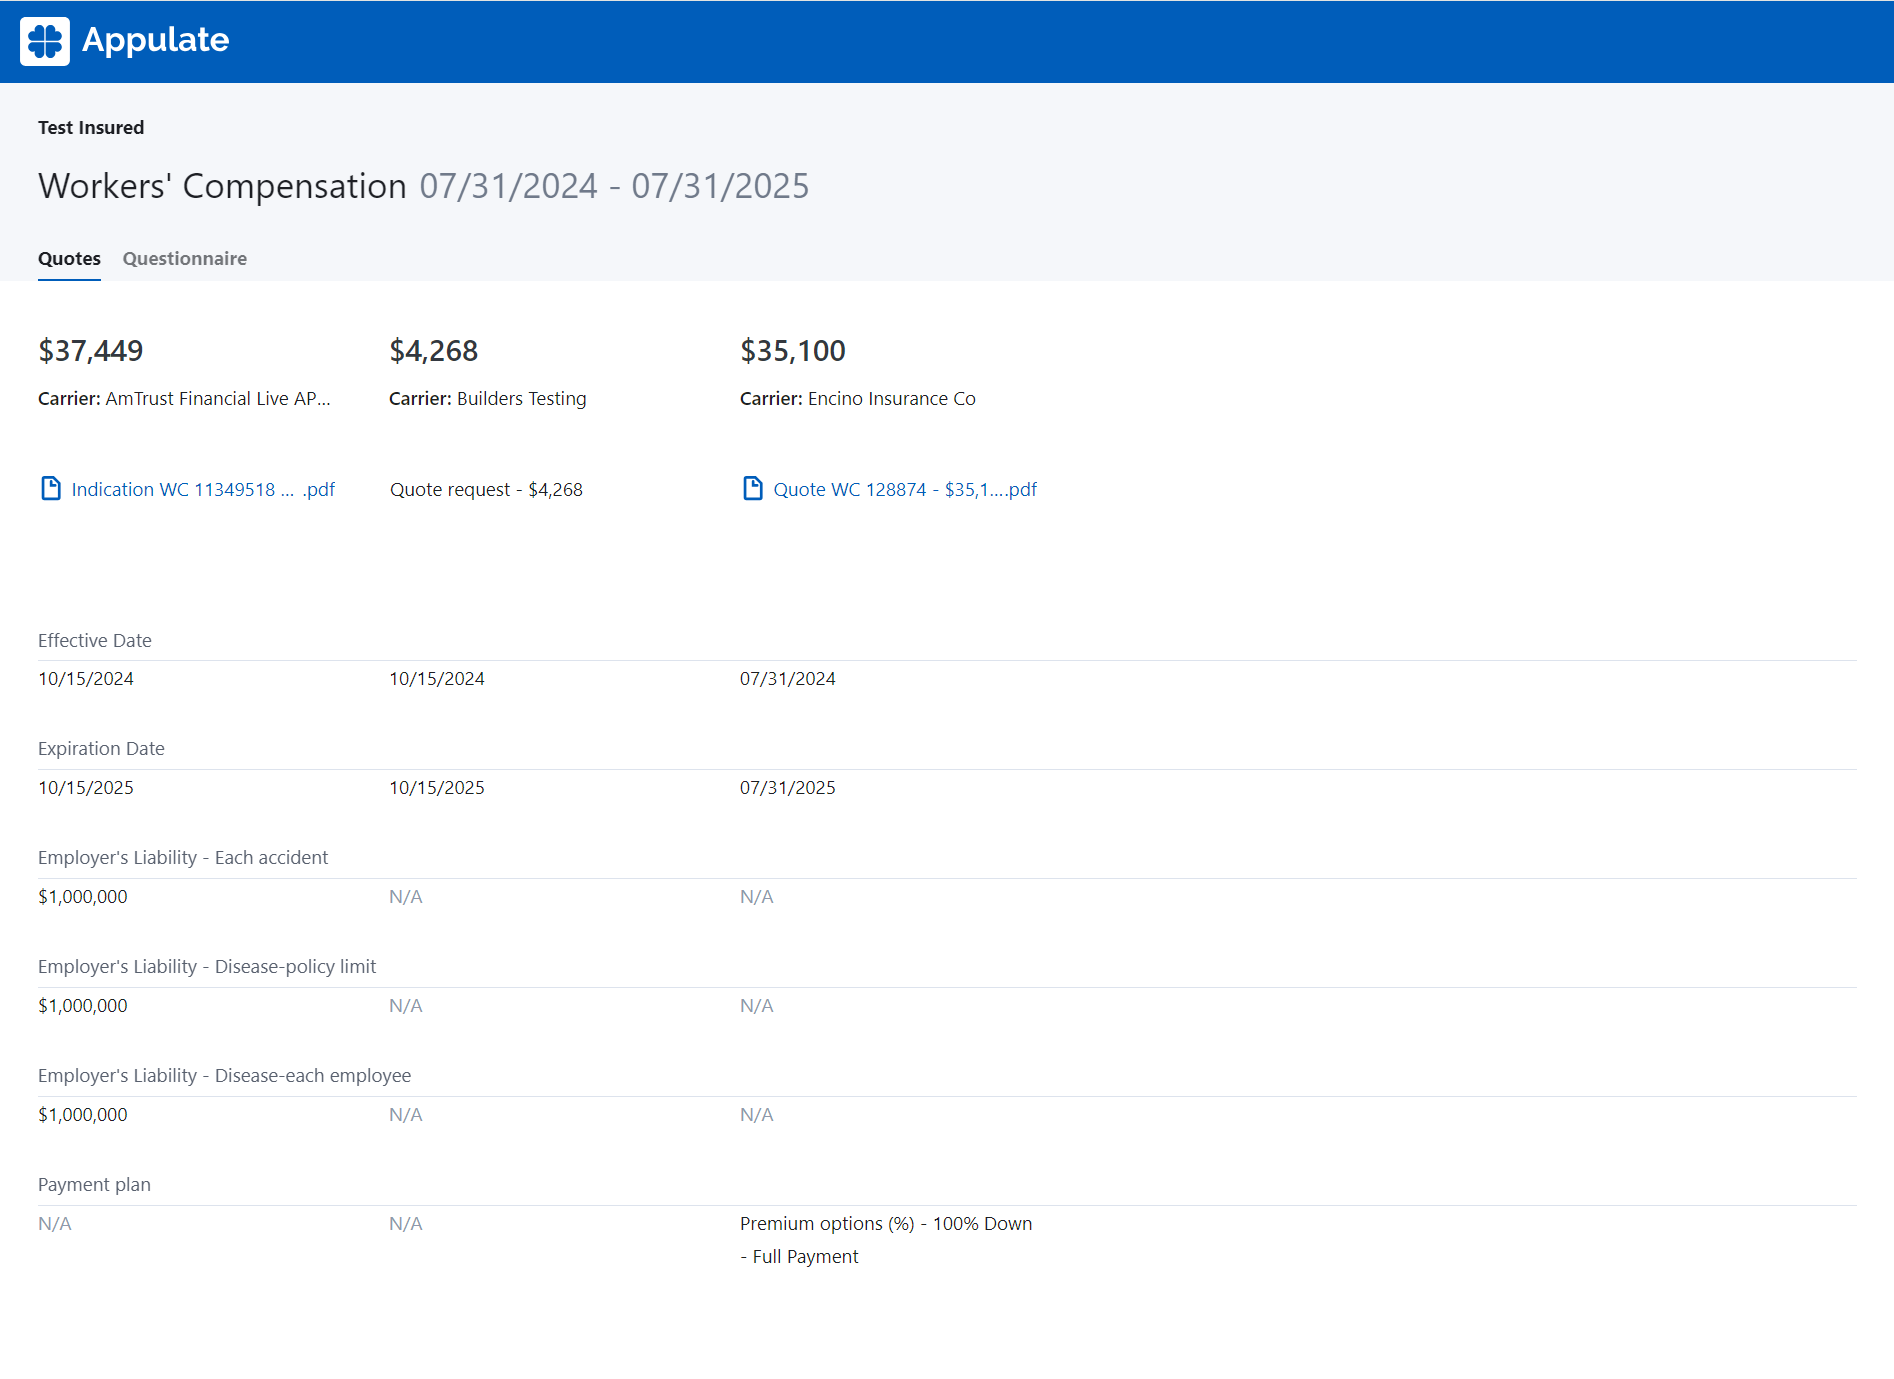Open the Quote WC 128874 pdf link
The height and width of the screenshot is (1379, 1894).
pyautogui.click(x=904, y=489)
